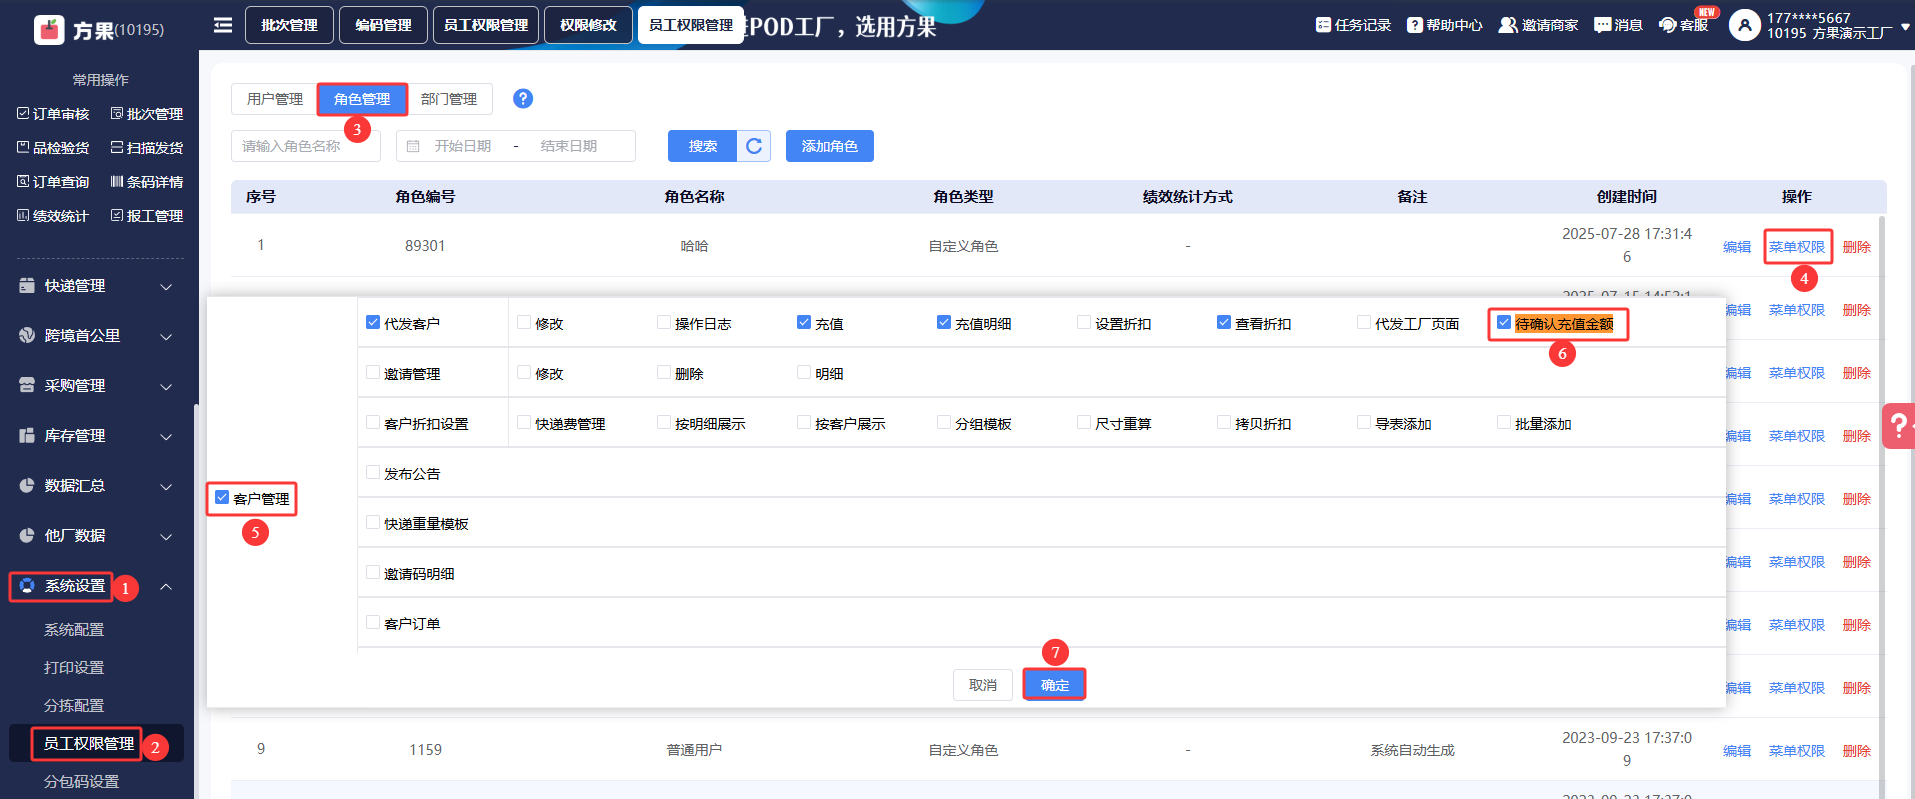Click the 确定 confirm button
1915x799 pixels.
tap(1054, 685)
